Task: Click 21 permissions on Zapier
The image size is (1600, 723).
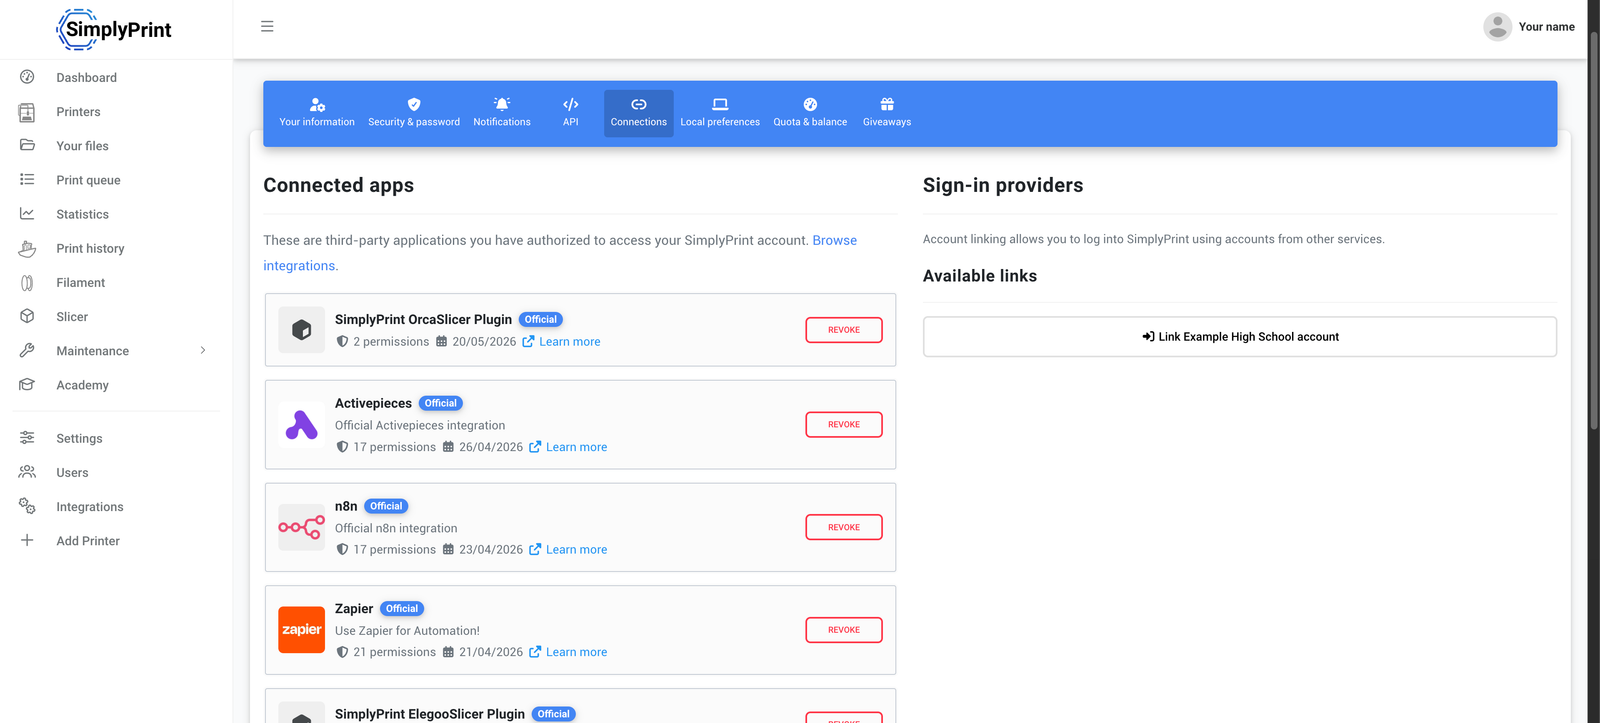Action: pyautogui.click(x=386, y=652)
